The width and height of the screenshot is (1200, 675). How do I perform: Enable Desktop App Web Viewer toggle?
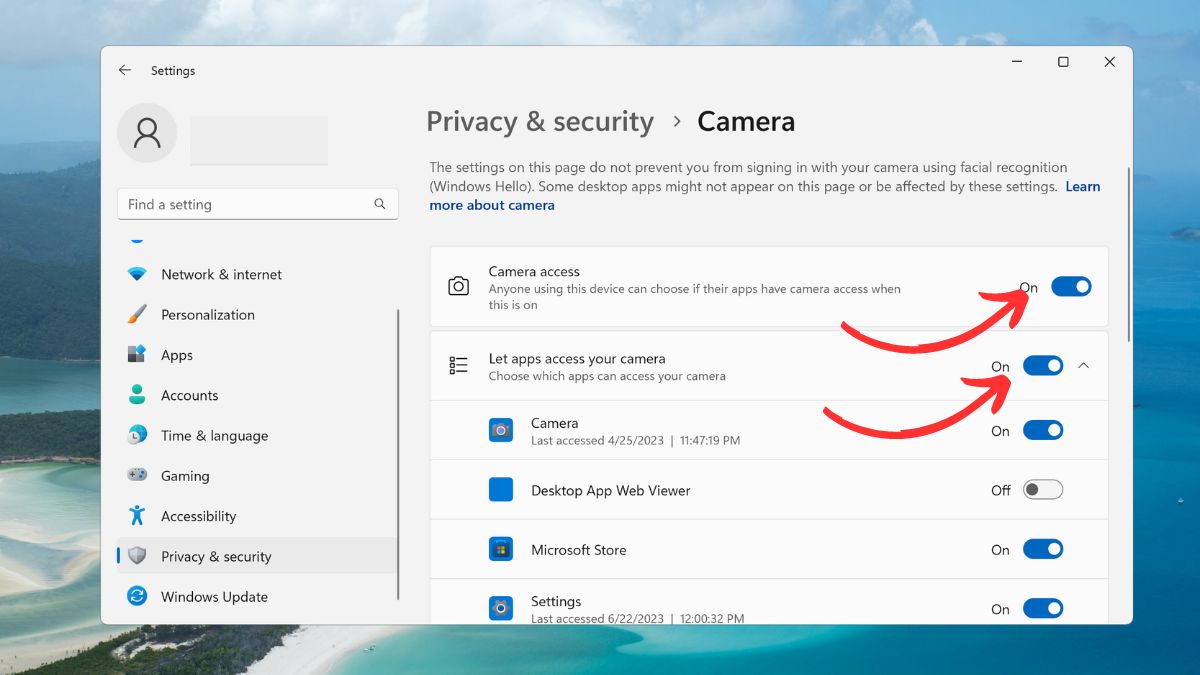(1043, 490)
